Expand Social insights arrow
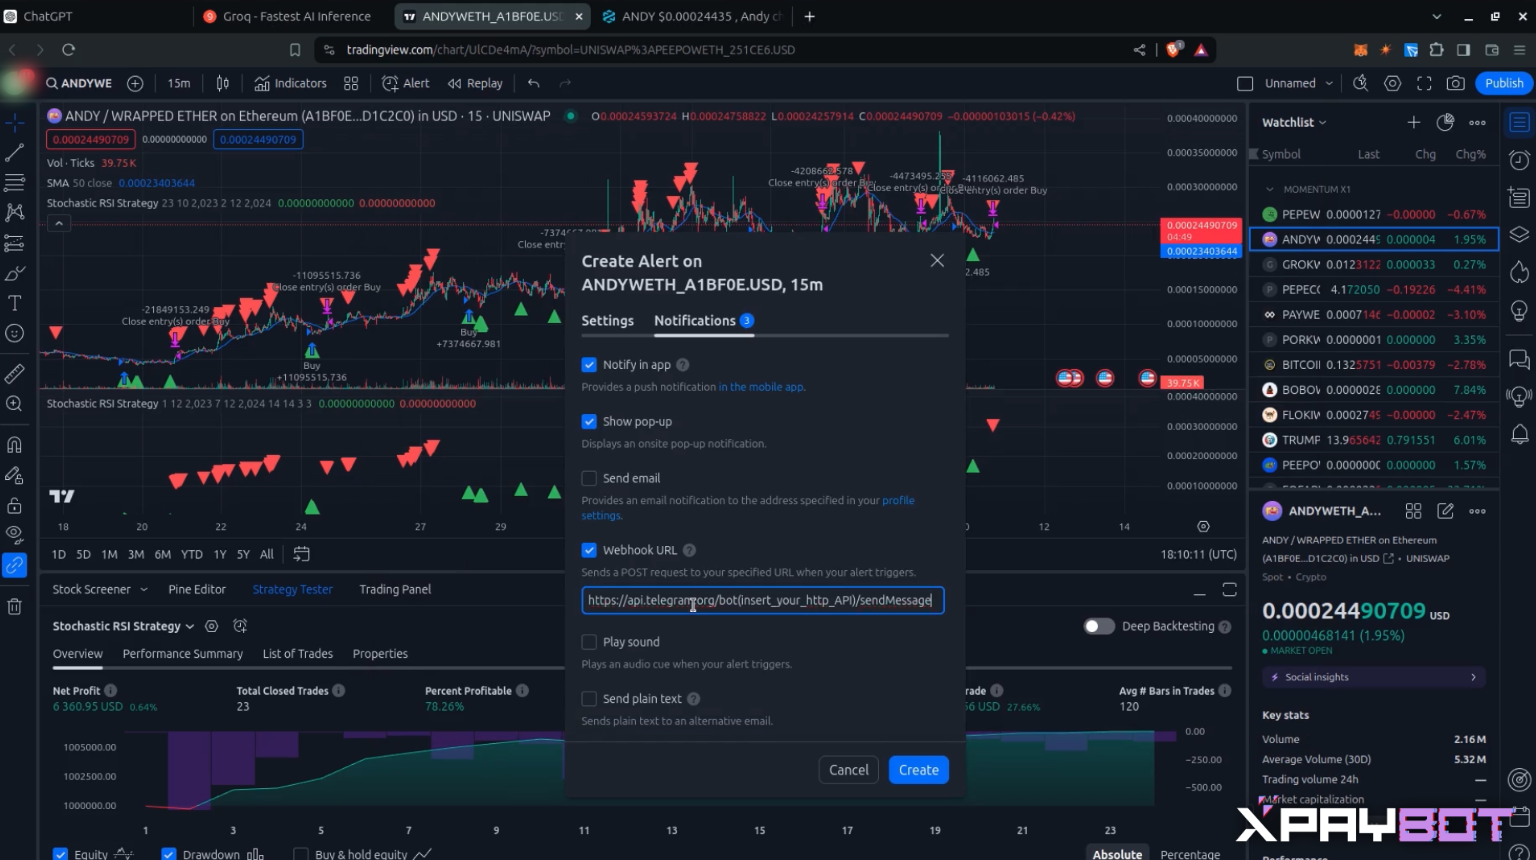The image size is (1536, 860). pyautogui.click(x=1473, y=677)
